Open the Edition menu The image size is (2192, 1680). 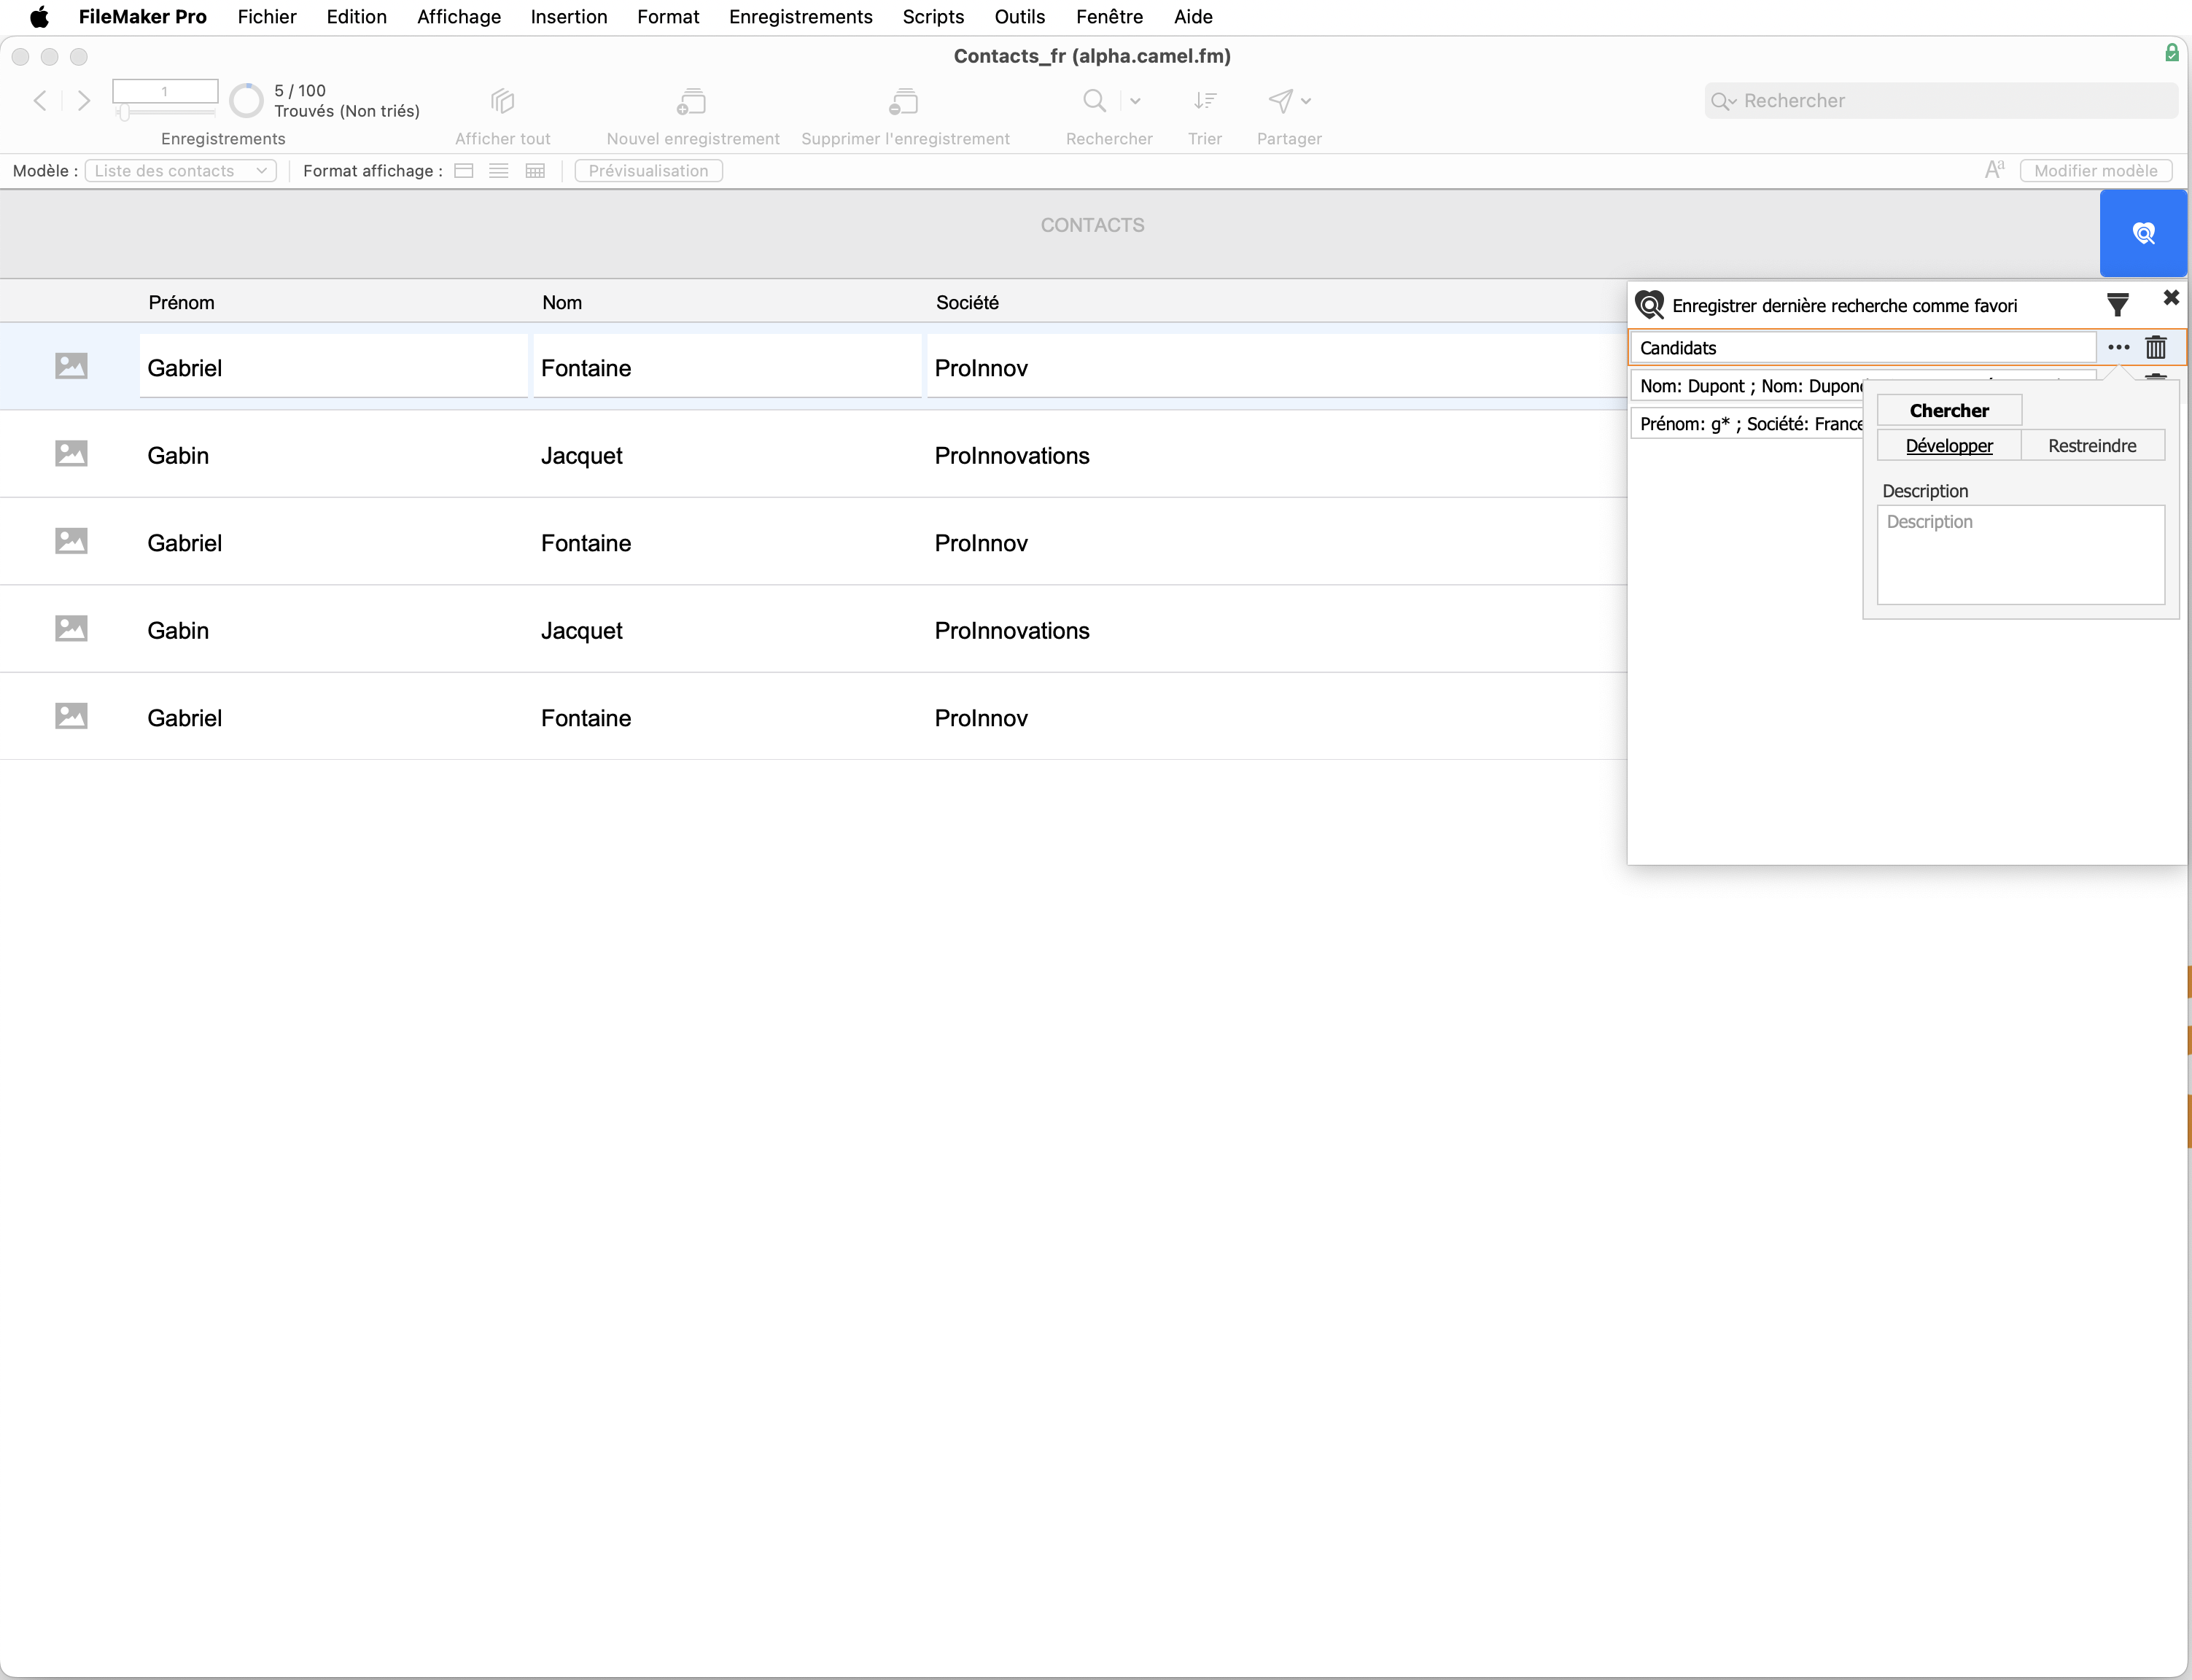357,17
